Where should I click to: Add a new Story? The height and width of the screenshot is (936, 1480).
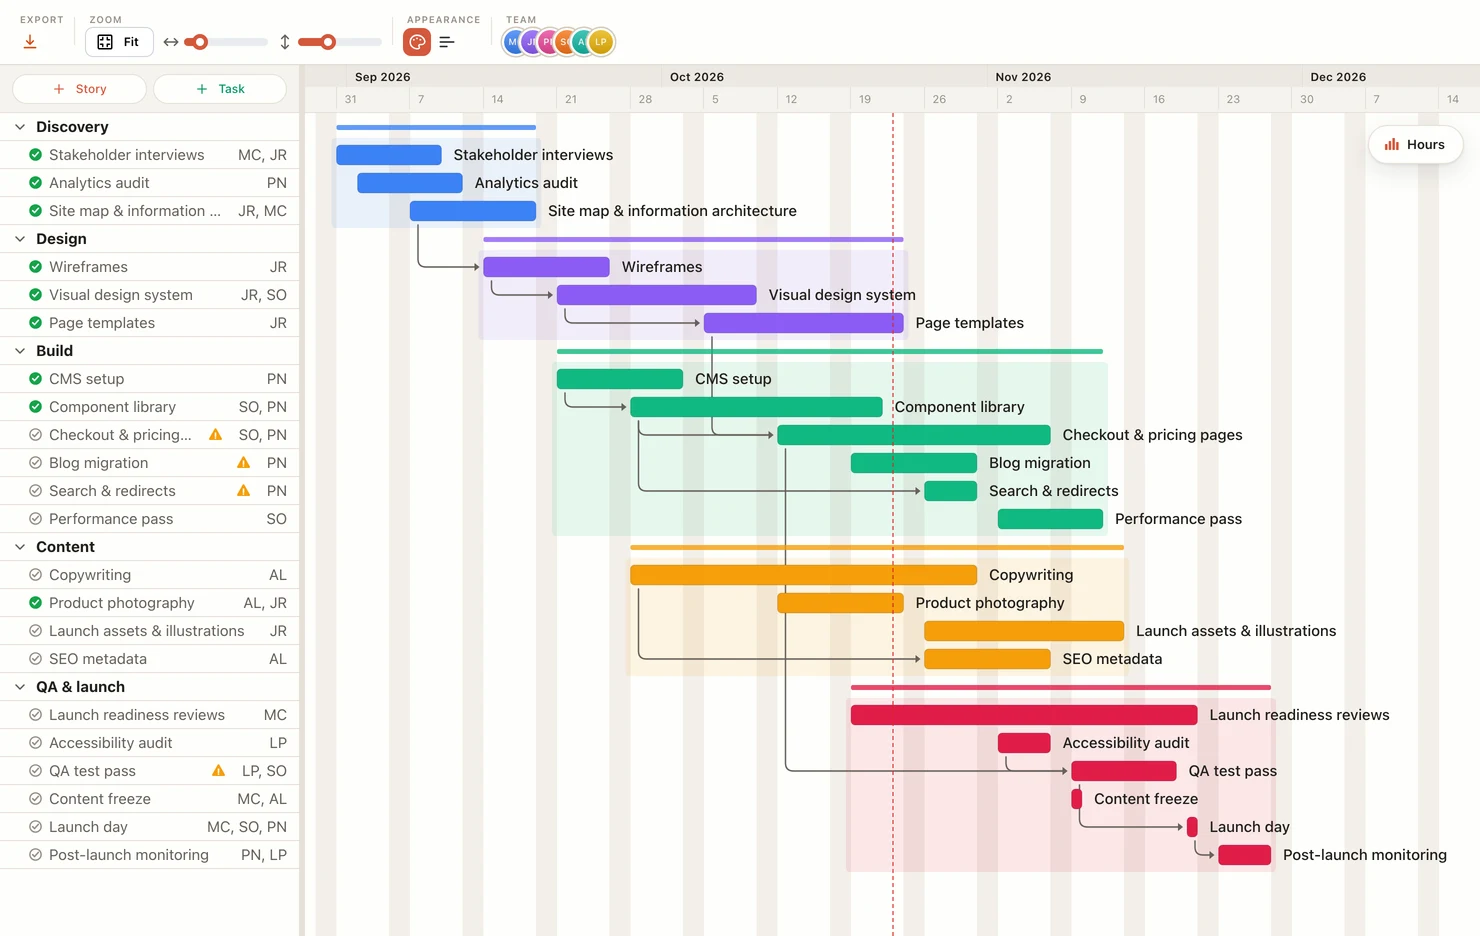coord(80,89)
